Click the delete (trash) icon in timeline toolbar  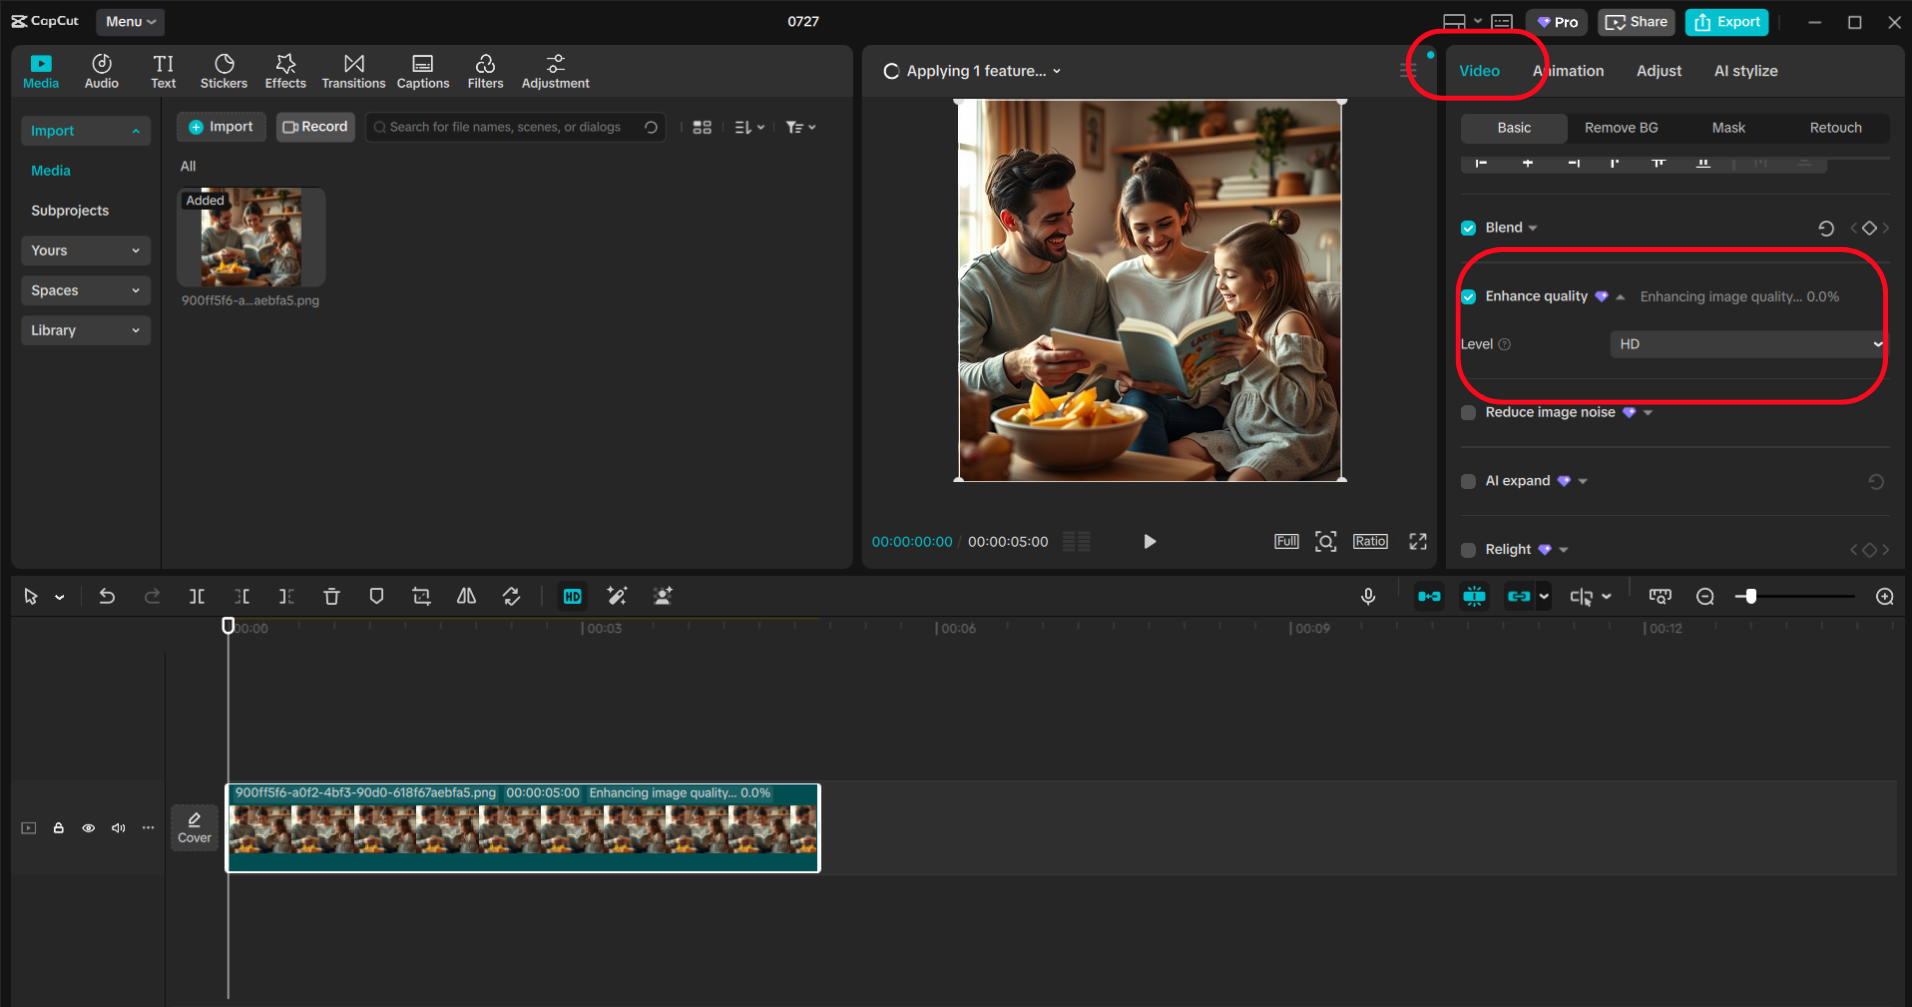(x=332, y=597)
